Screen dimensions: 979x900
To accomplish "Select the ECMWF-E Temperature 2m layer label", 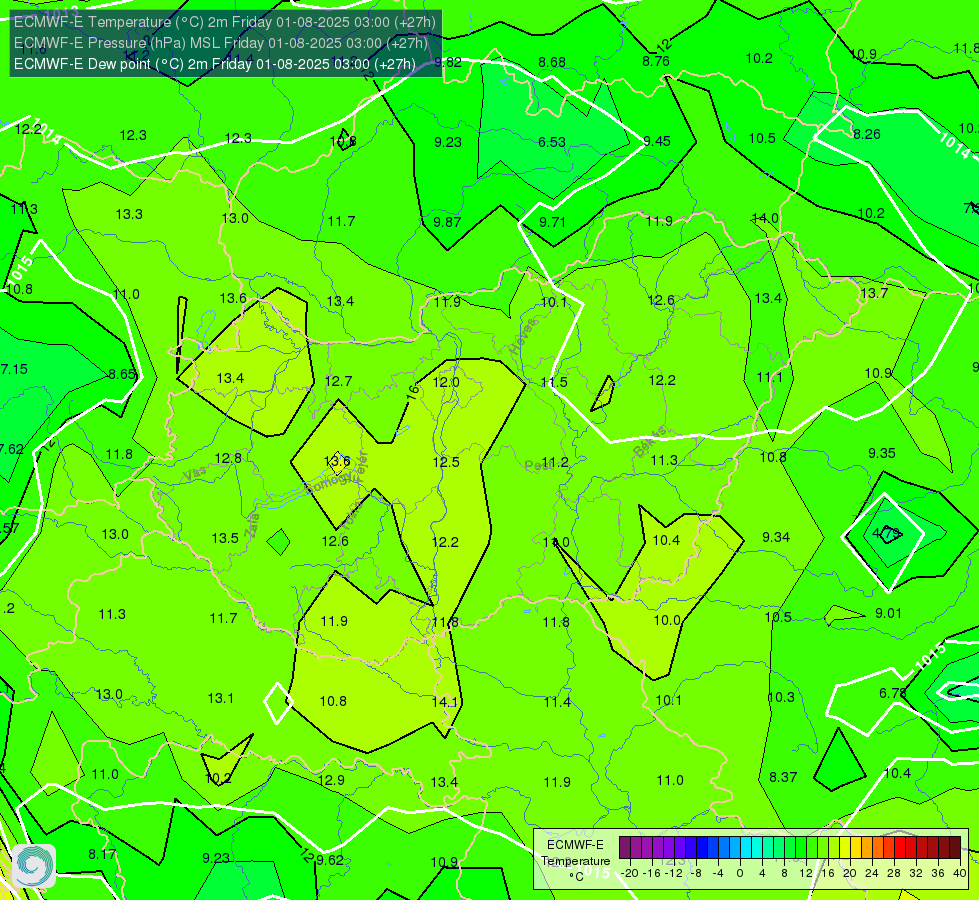I will (225, 22).
